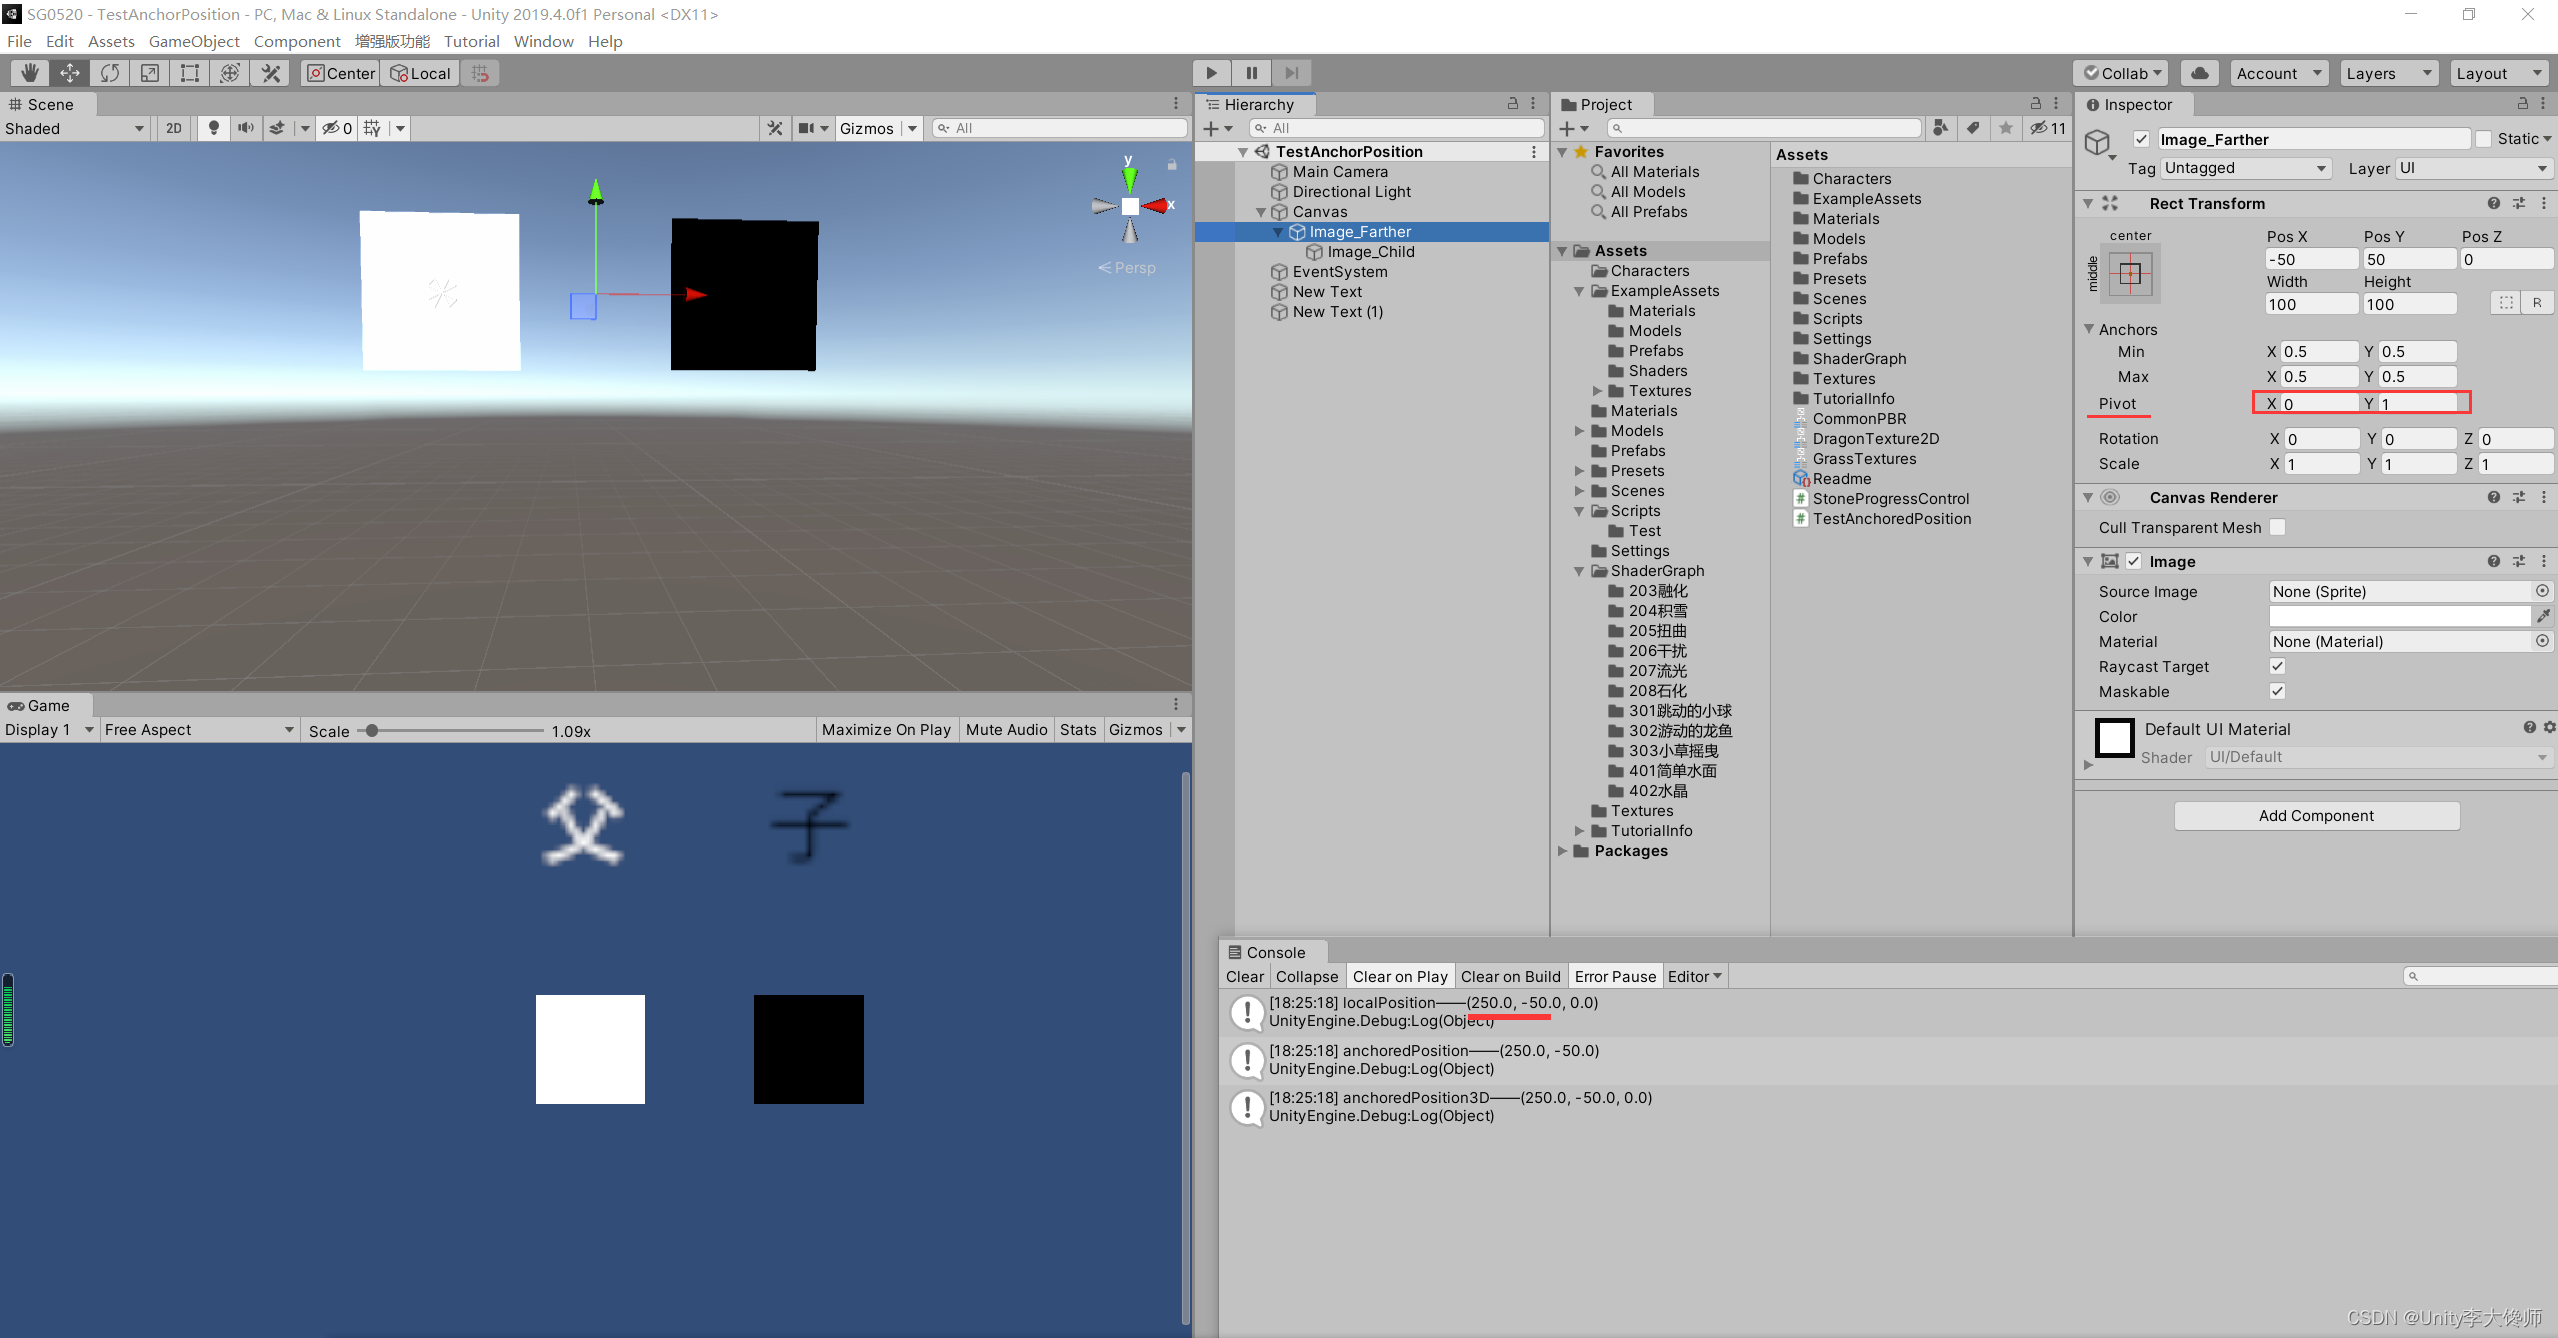This screenshot has width=2558, height=1338.
Task: Click the Play button to run the scene
Action: tap(1211, 73)
